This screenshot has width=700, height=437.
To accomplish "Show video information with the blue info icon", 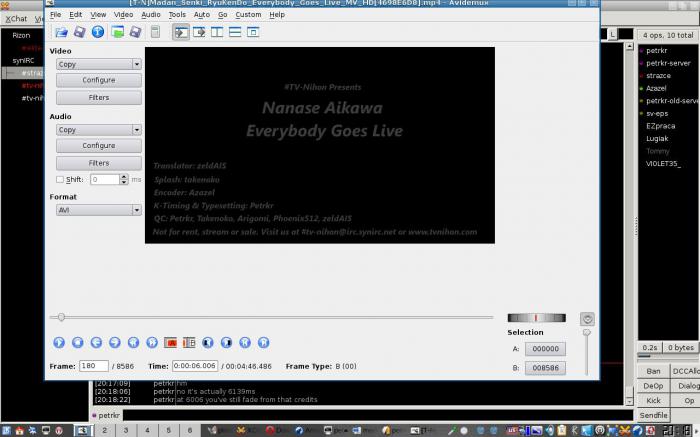I will (x=98, y=32).
